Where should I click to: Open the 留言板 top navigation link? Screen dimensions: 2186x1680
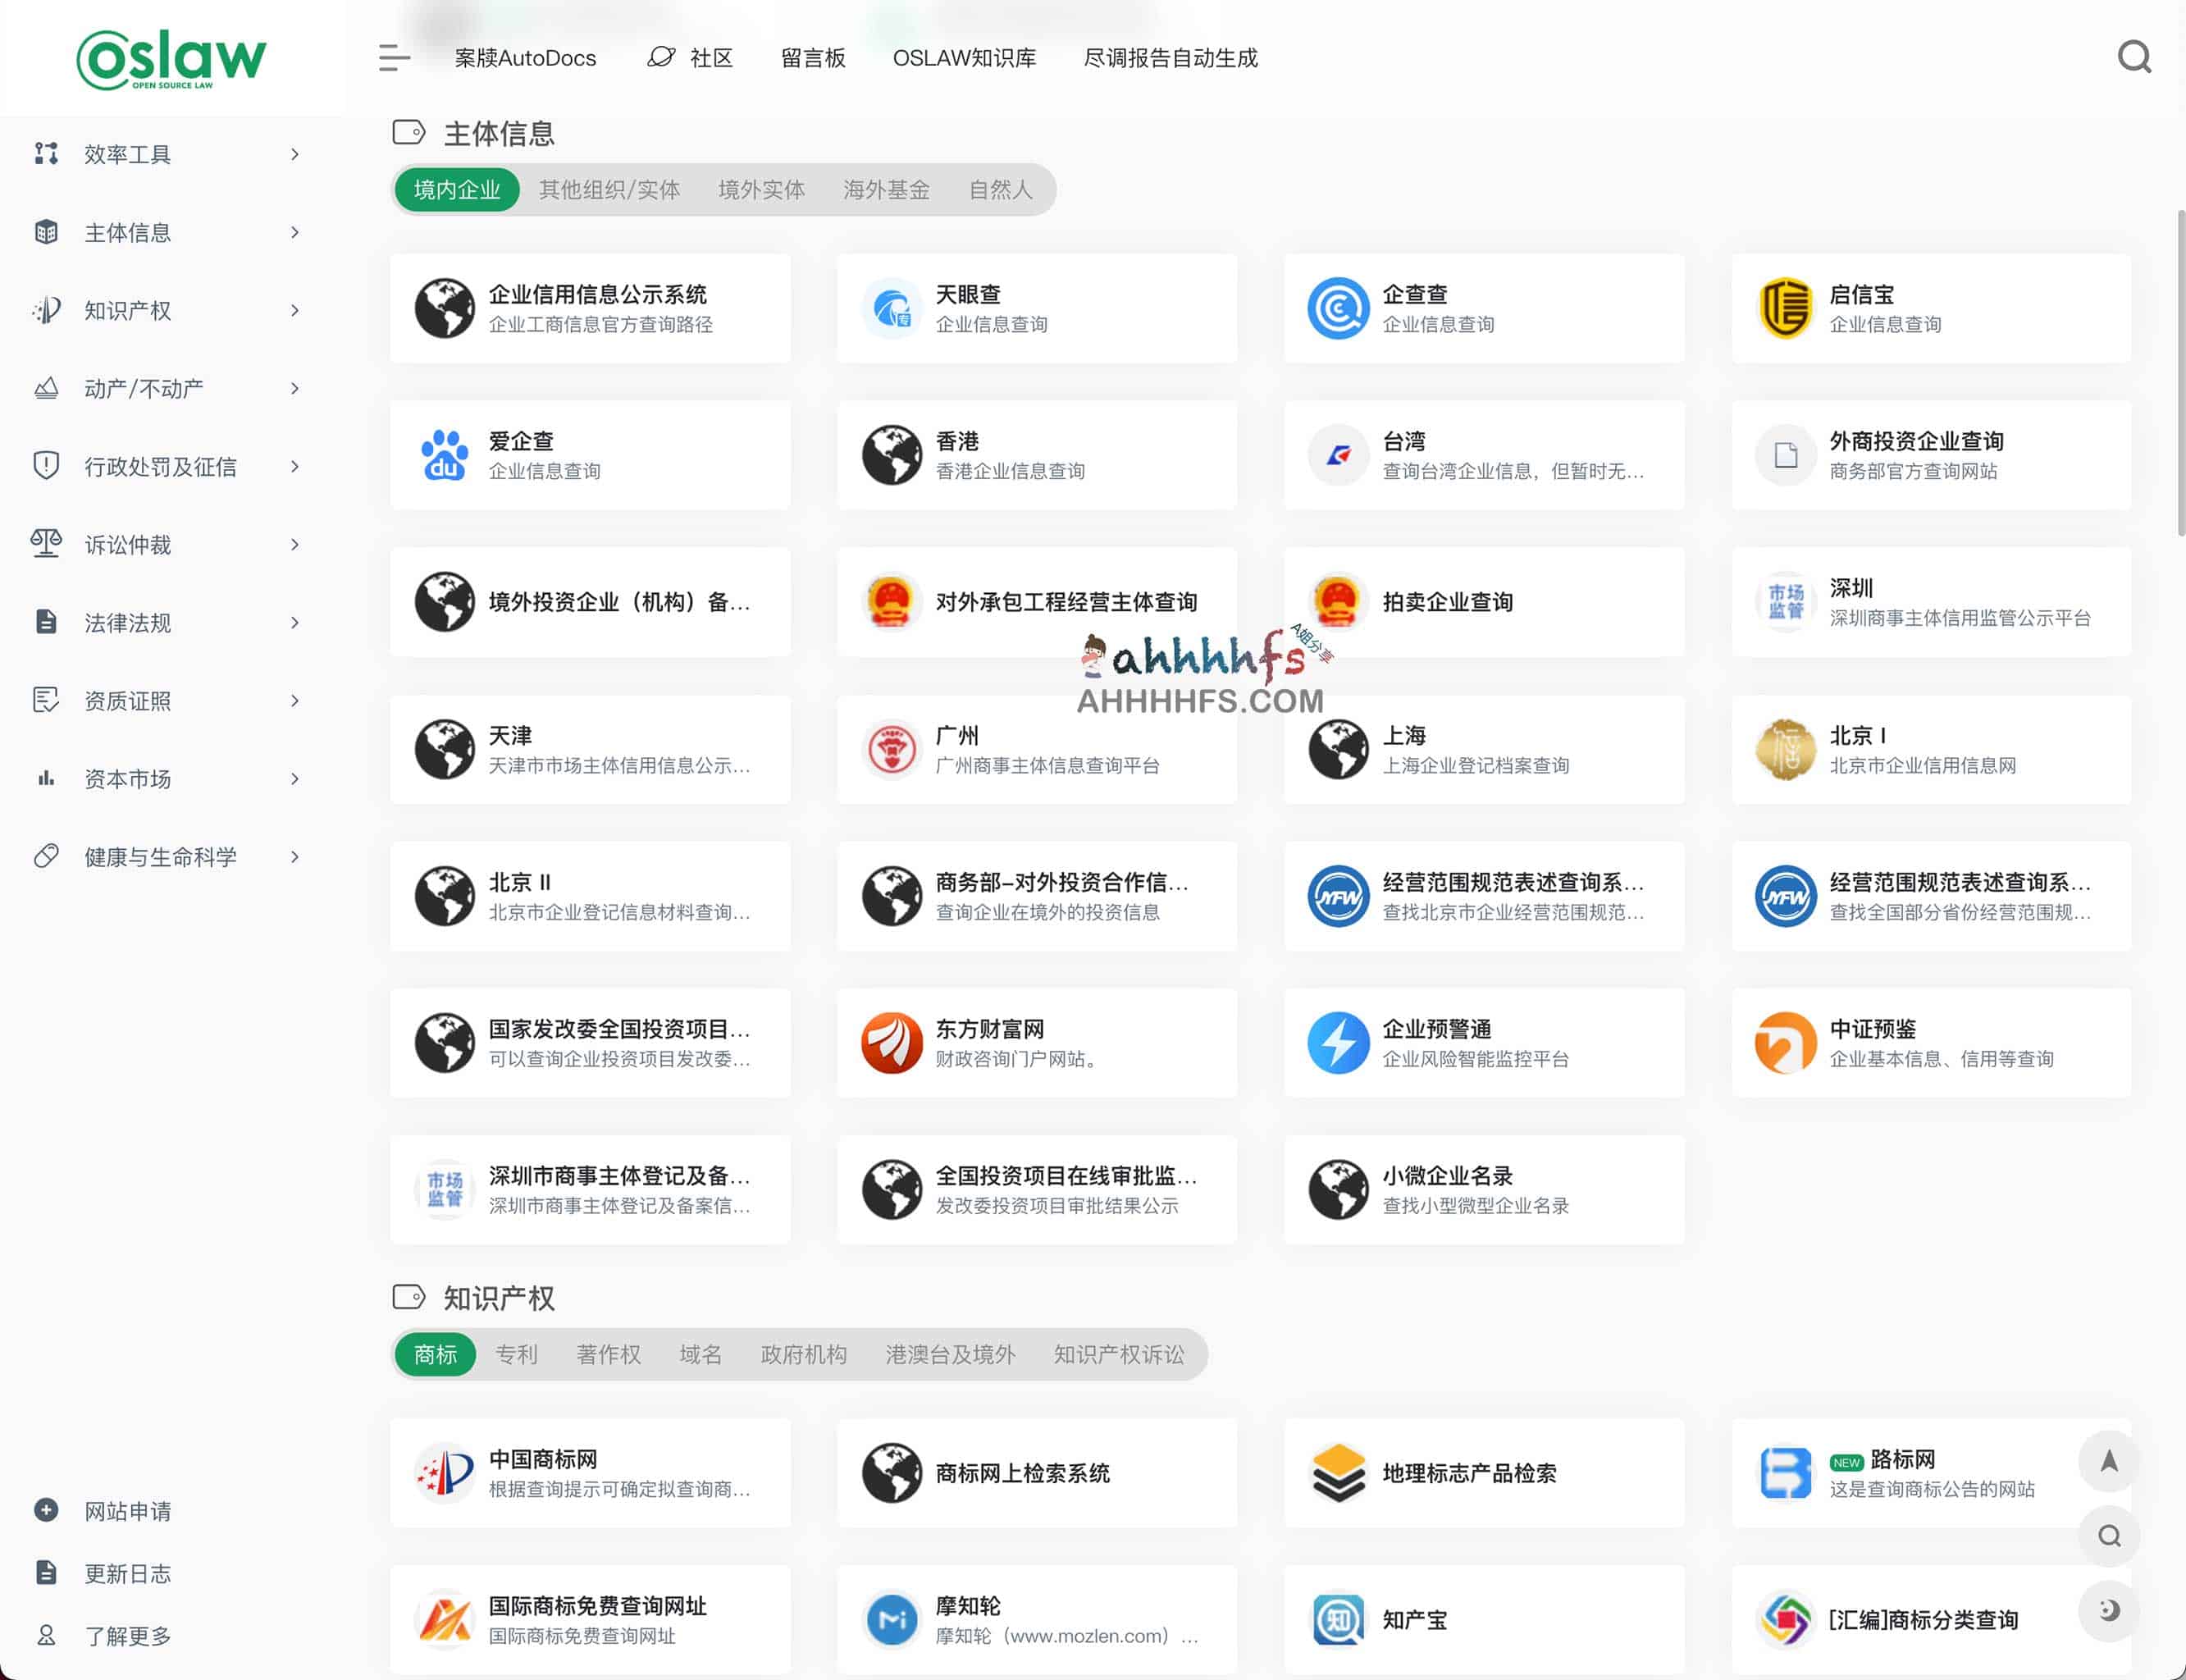pos(813,58)
